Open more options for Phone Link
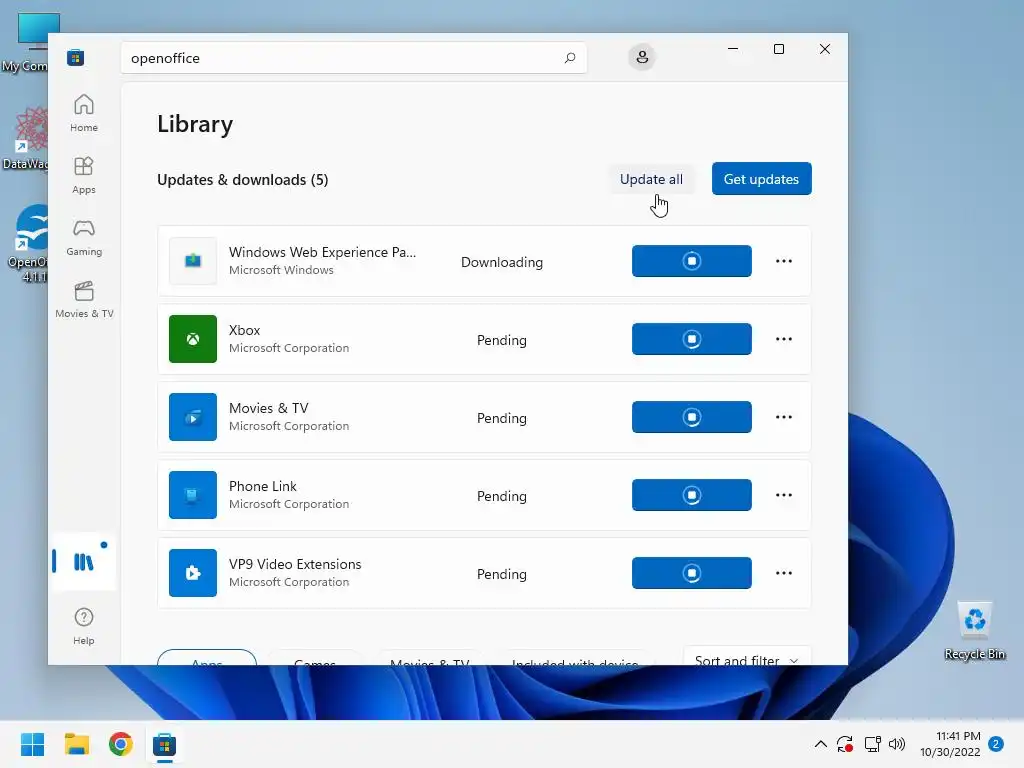 pos(784,495)
